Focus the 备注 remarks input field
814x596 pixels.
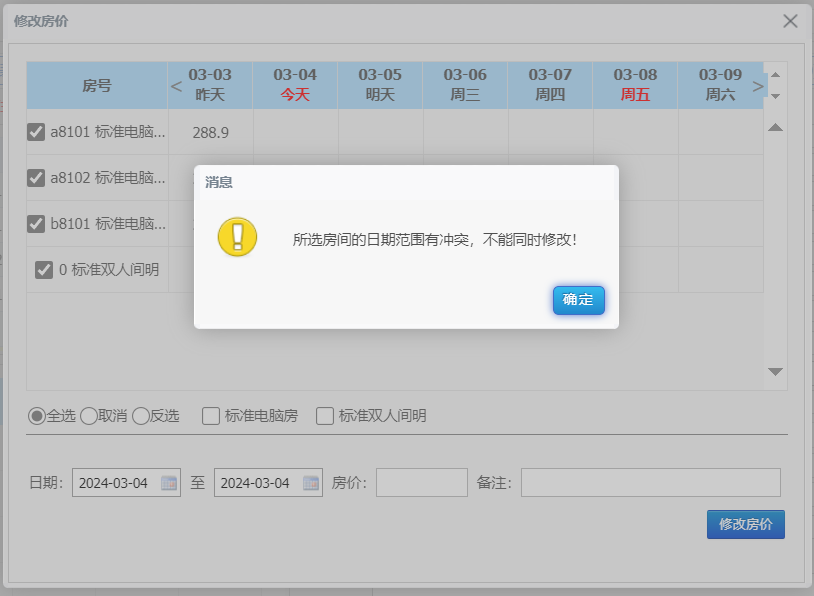point(651,483)
